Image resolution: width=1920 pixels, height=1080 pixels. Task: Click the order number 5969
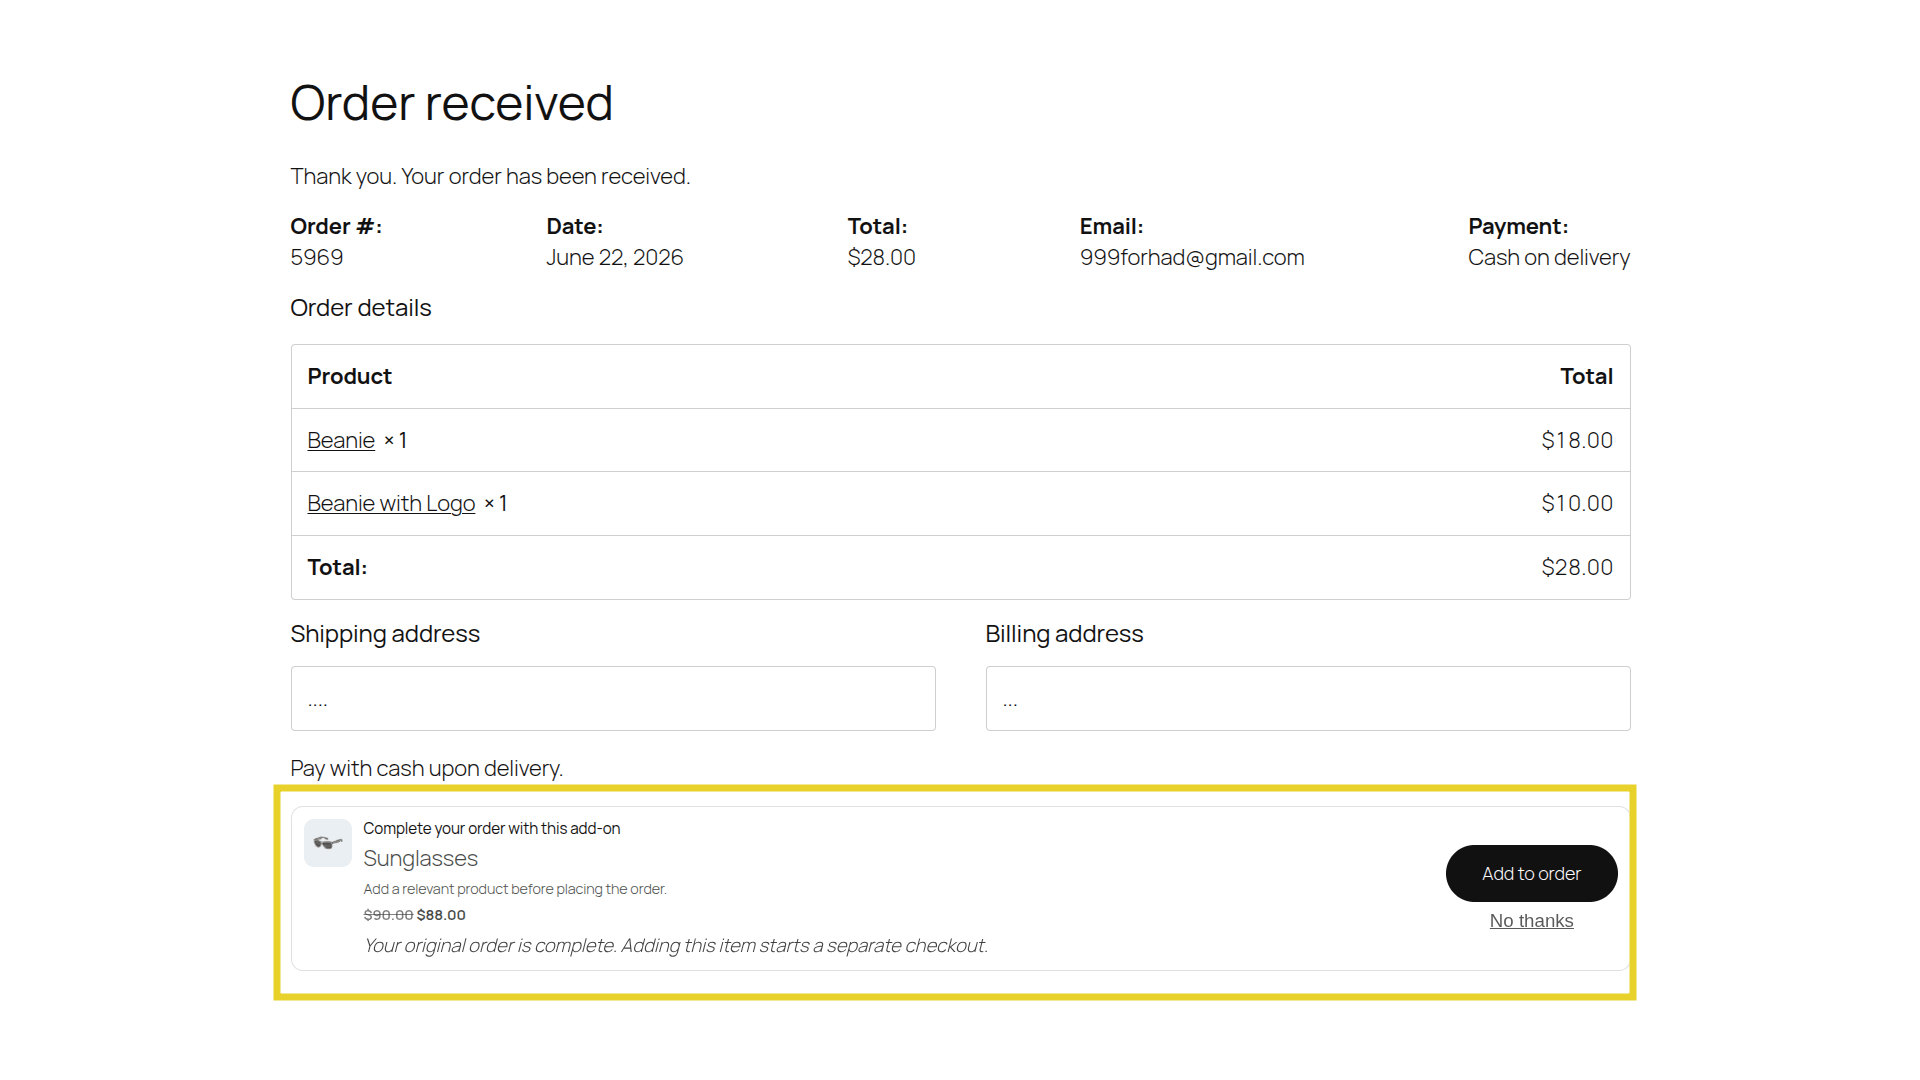coord(317,258)
